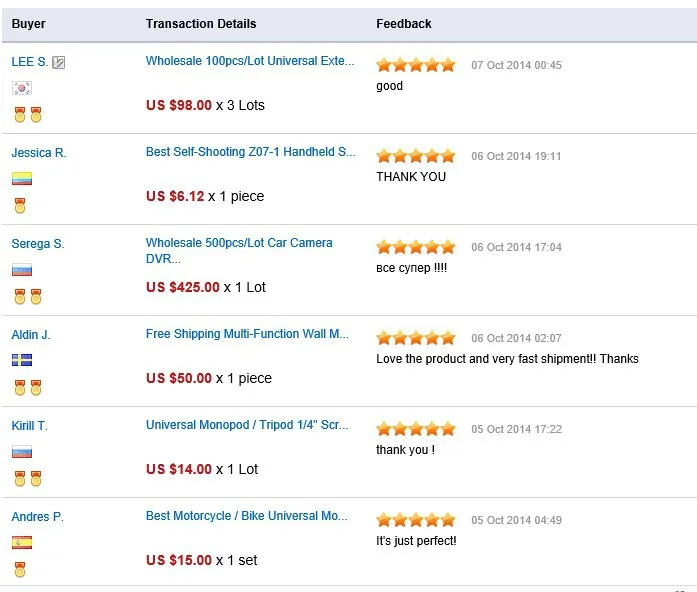The image size is (697, 592).
Task: Open buyer profile LEE S.
Action: (29, 62)
